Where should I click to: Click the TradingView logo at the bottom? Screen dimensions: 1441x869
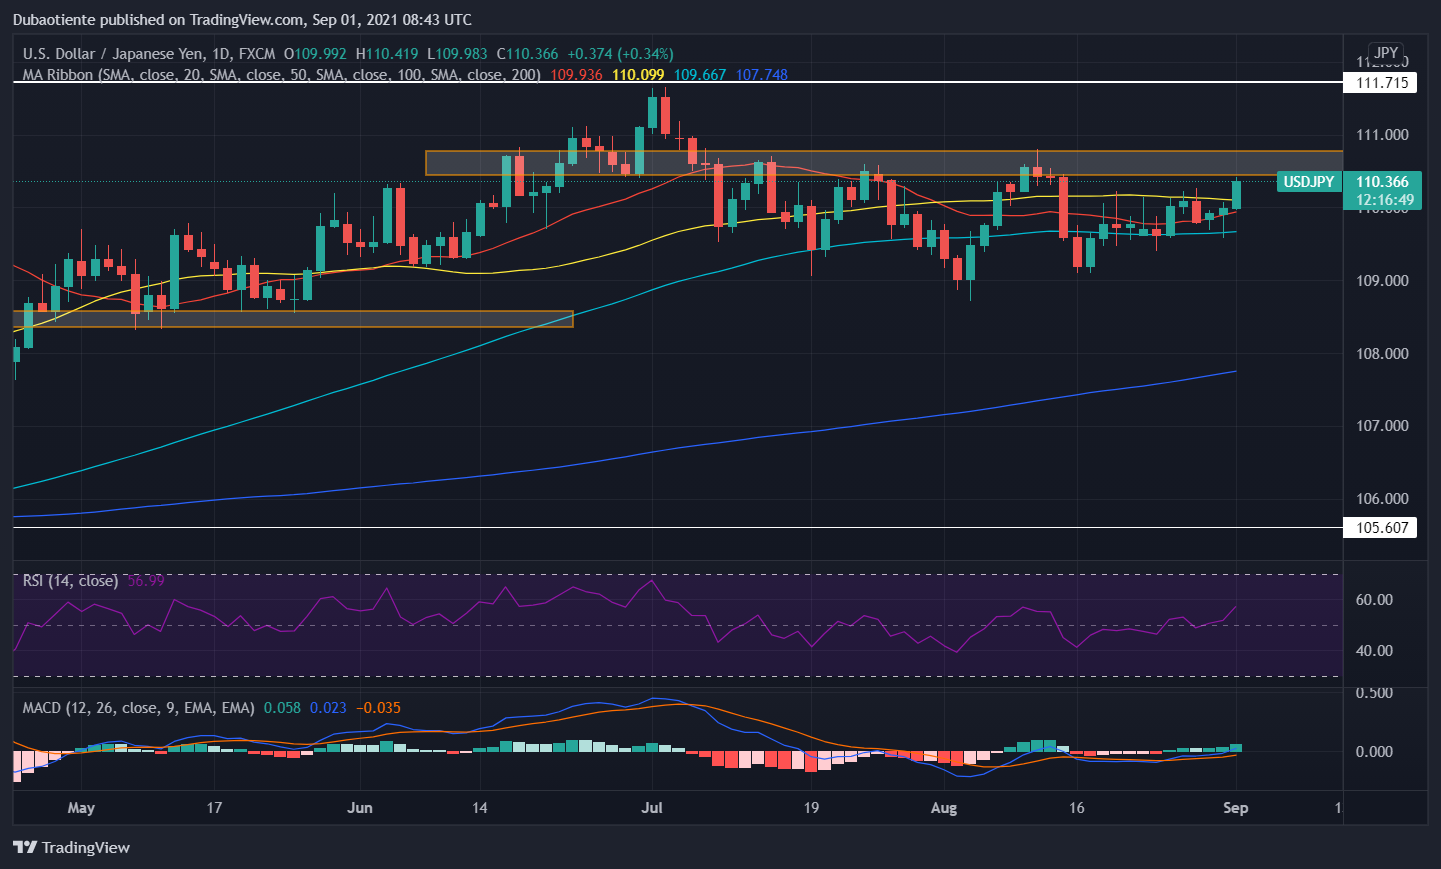72,847
